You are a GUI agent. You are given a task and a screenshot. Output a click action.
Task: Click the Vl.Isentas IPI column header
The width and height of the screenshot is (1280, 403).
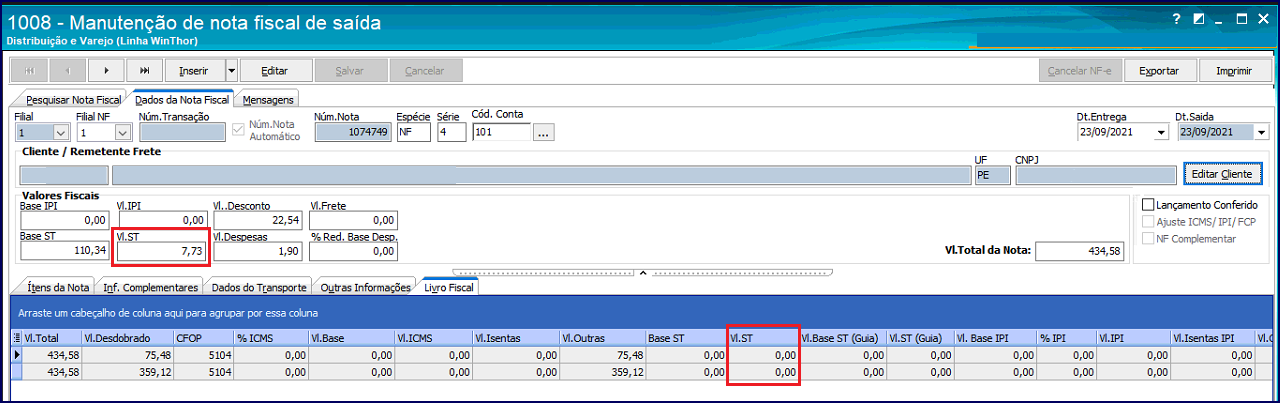pyautogui.click(x=1212, y=338)
